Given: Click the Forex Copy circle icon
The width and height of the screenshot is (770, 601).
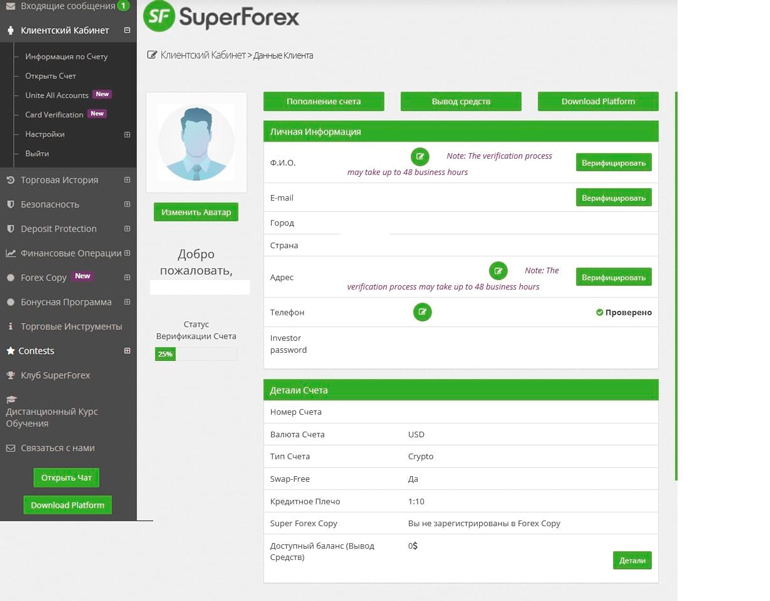Looking at the screenshot, I should click(x=10, y=277).
